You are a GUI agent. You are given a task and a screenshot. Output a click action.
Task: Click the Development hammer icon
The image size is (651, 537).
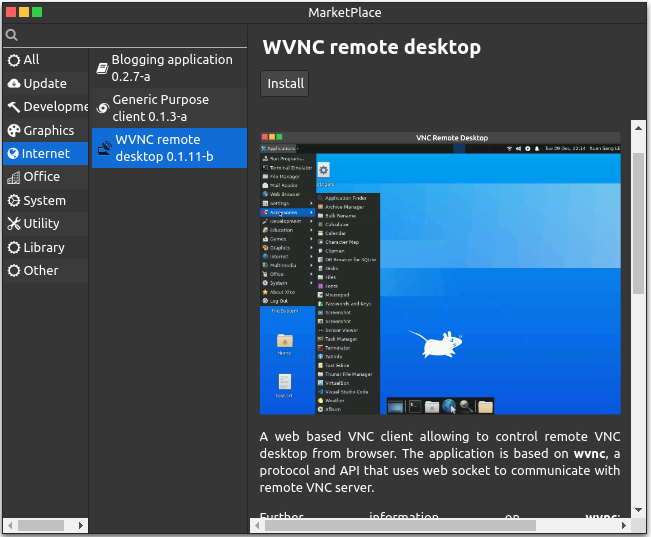(14, 107)
